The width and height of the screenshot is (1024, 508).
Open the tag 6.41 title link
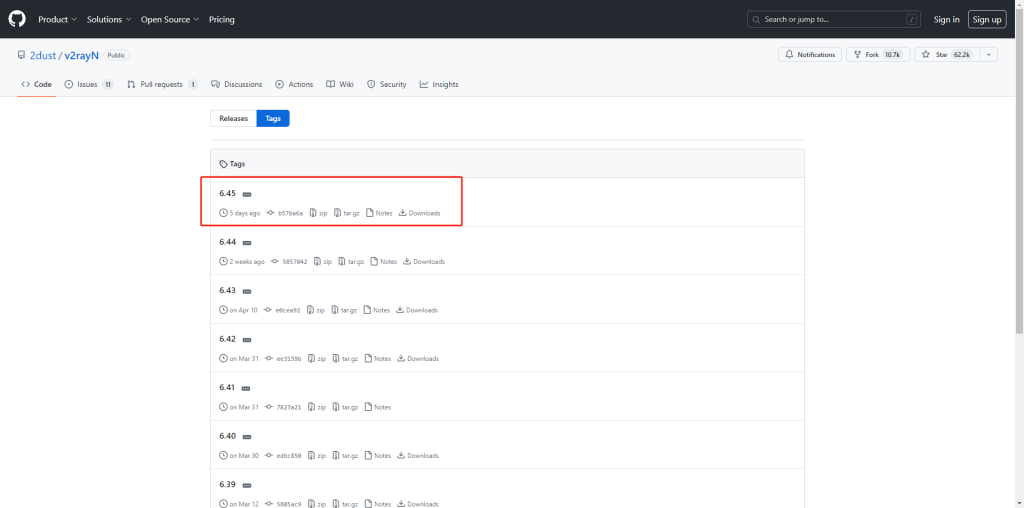click(227, 387)
